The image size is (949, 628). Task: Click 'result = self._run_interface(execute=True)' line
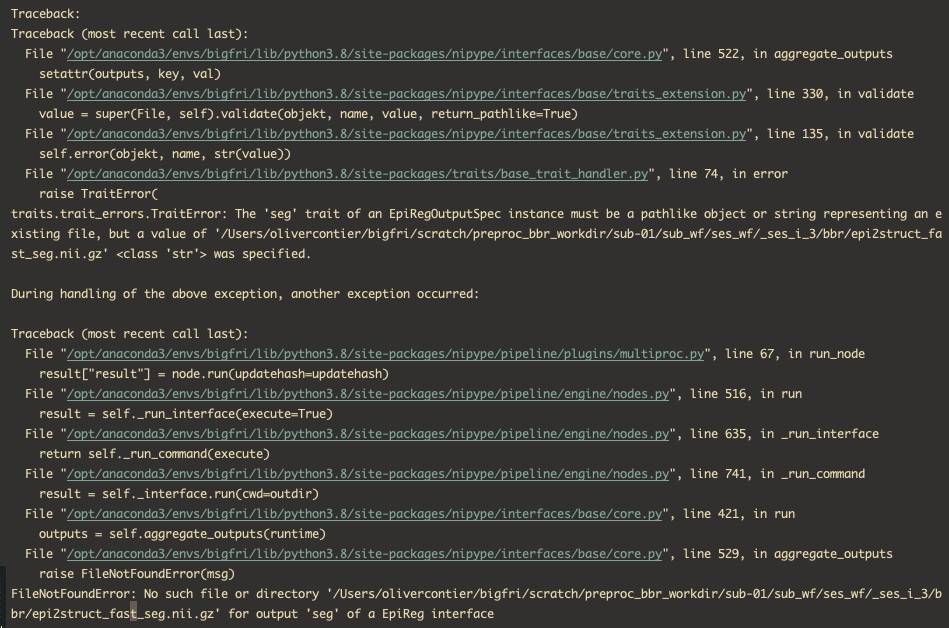pos(186,414)
